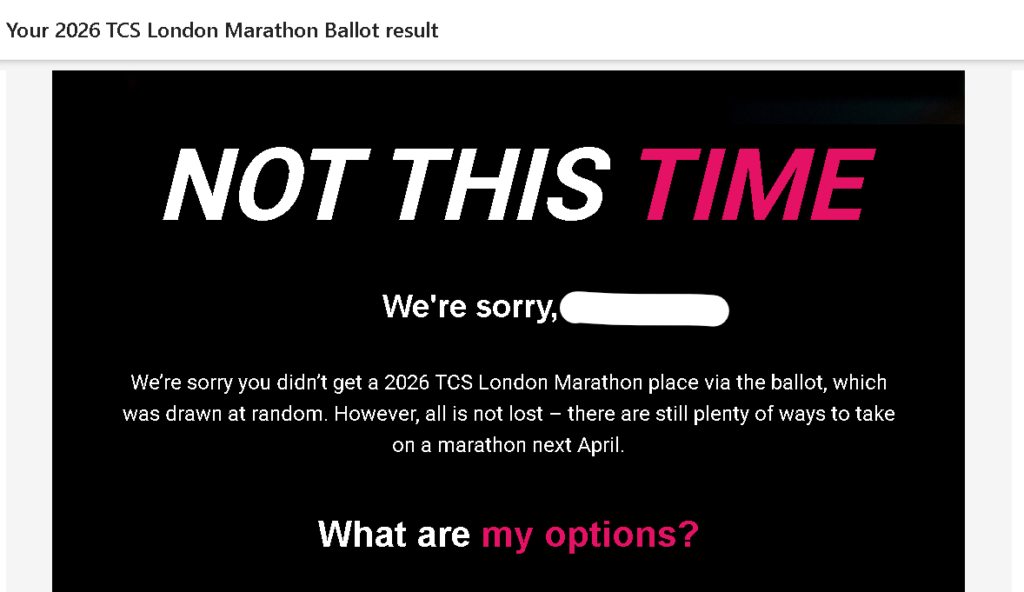Click "on a marathon next April." line
The height and width of the screenshot is (592, 1024).
pyautogui.click(x=508, y=445)
